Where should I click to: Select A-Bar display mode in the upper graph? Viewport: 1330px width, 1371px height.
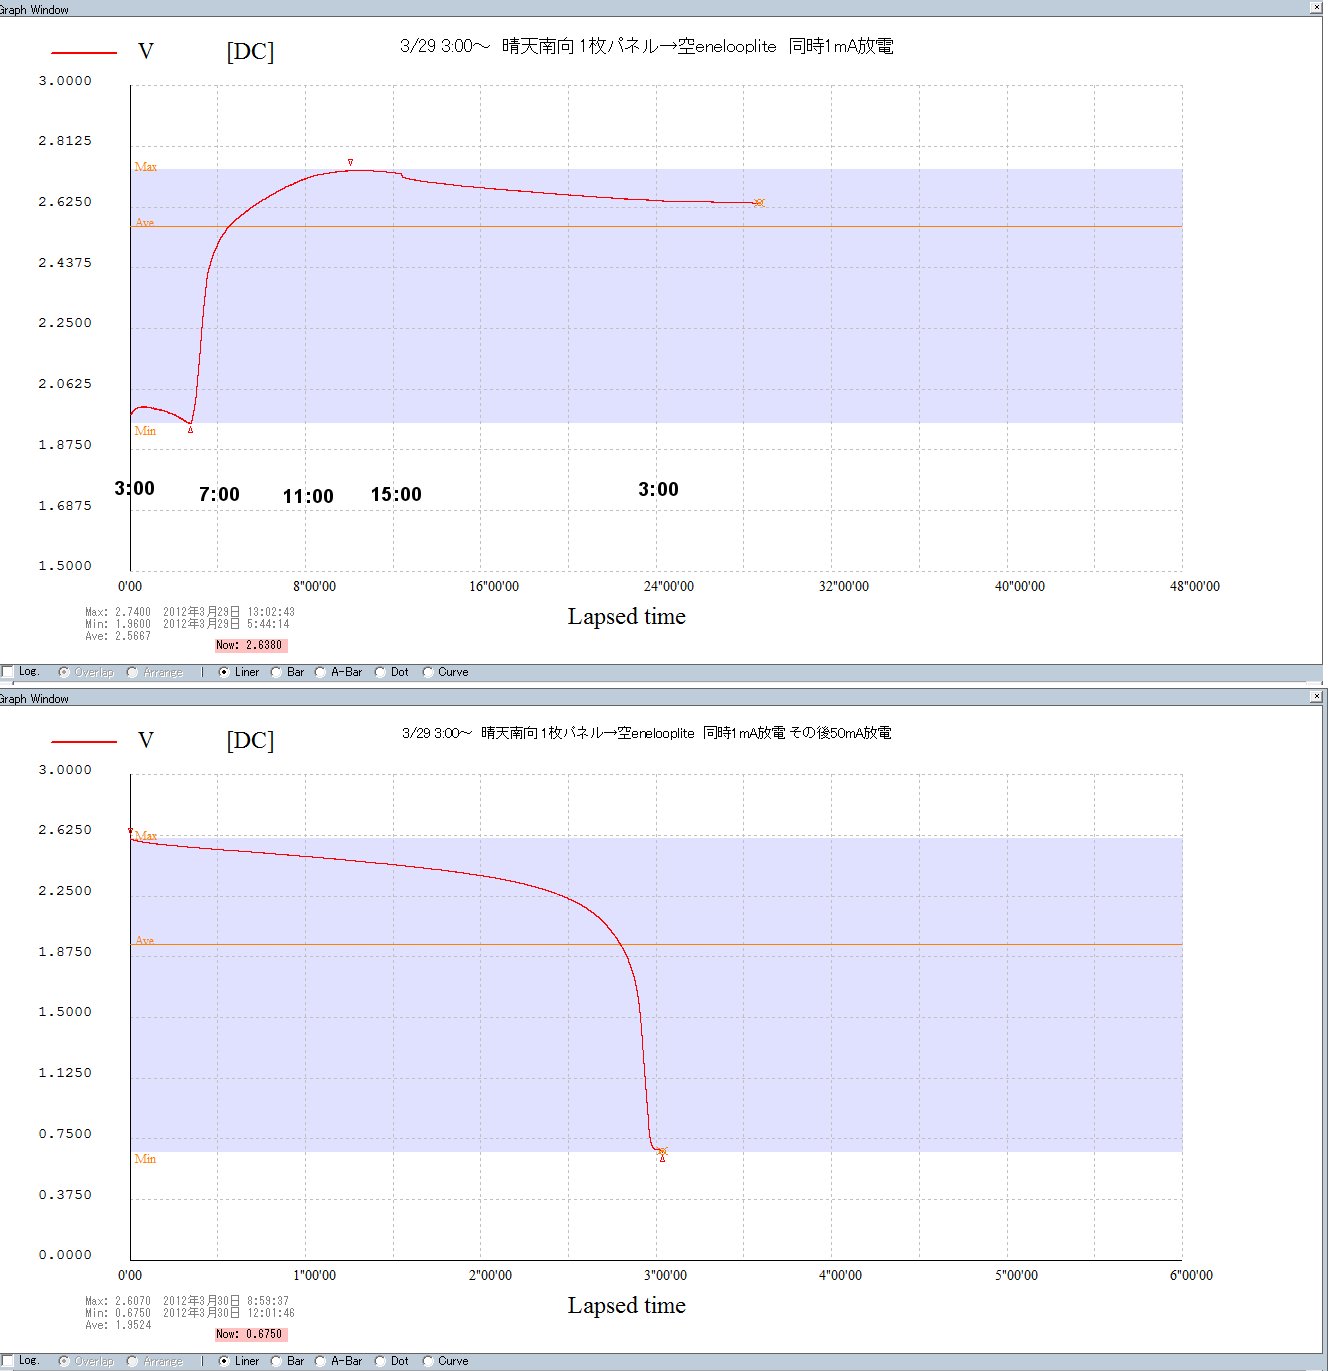321,673
